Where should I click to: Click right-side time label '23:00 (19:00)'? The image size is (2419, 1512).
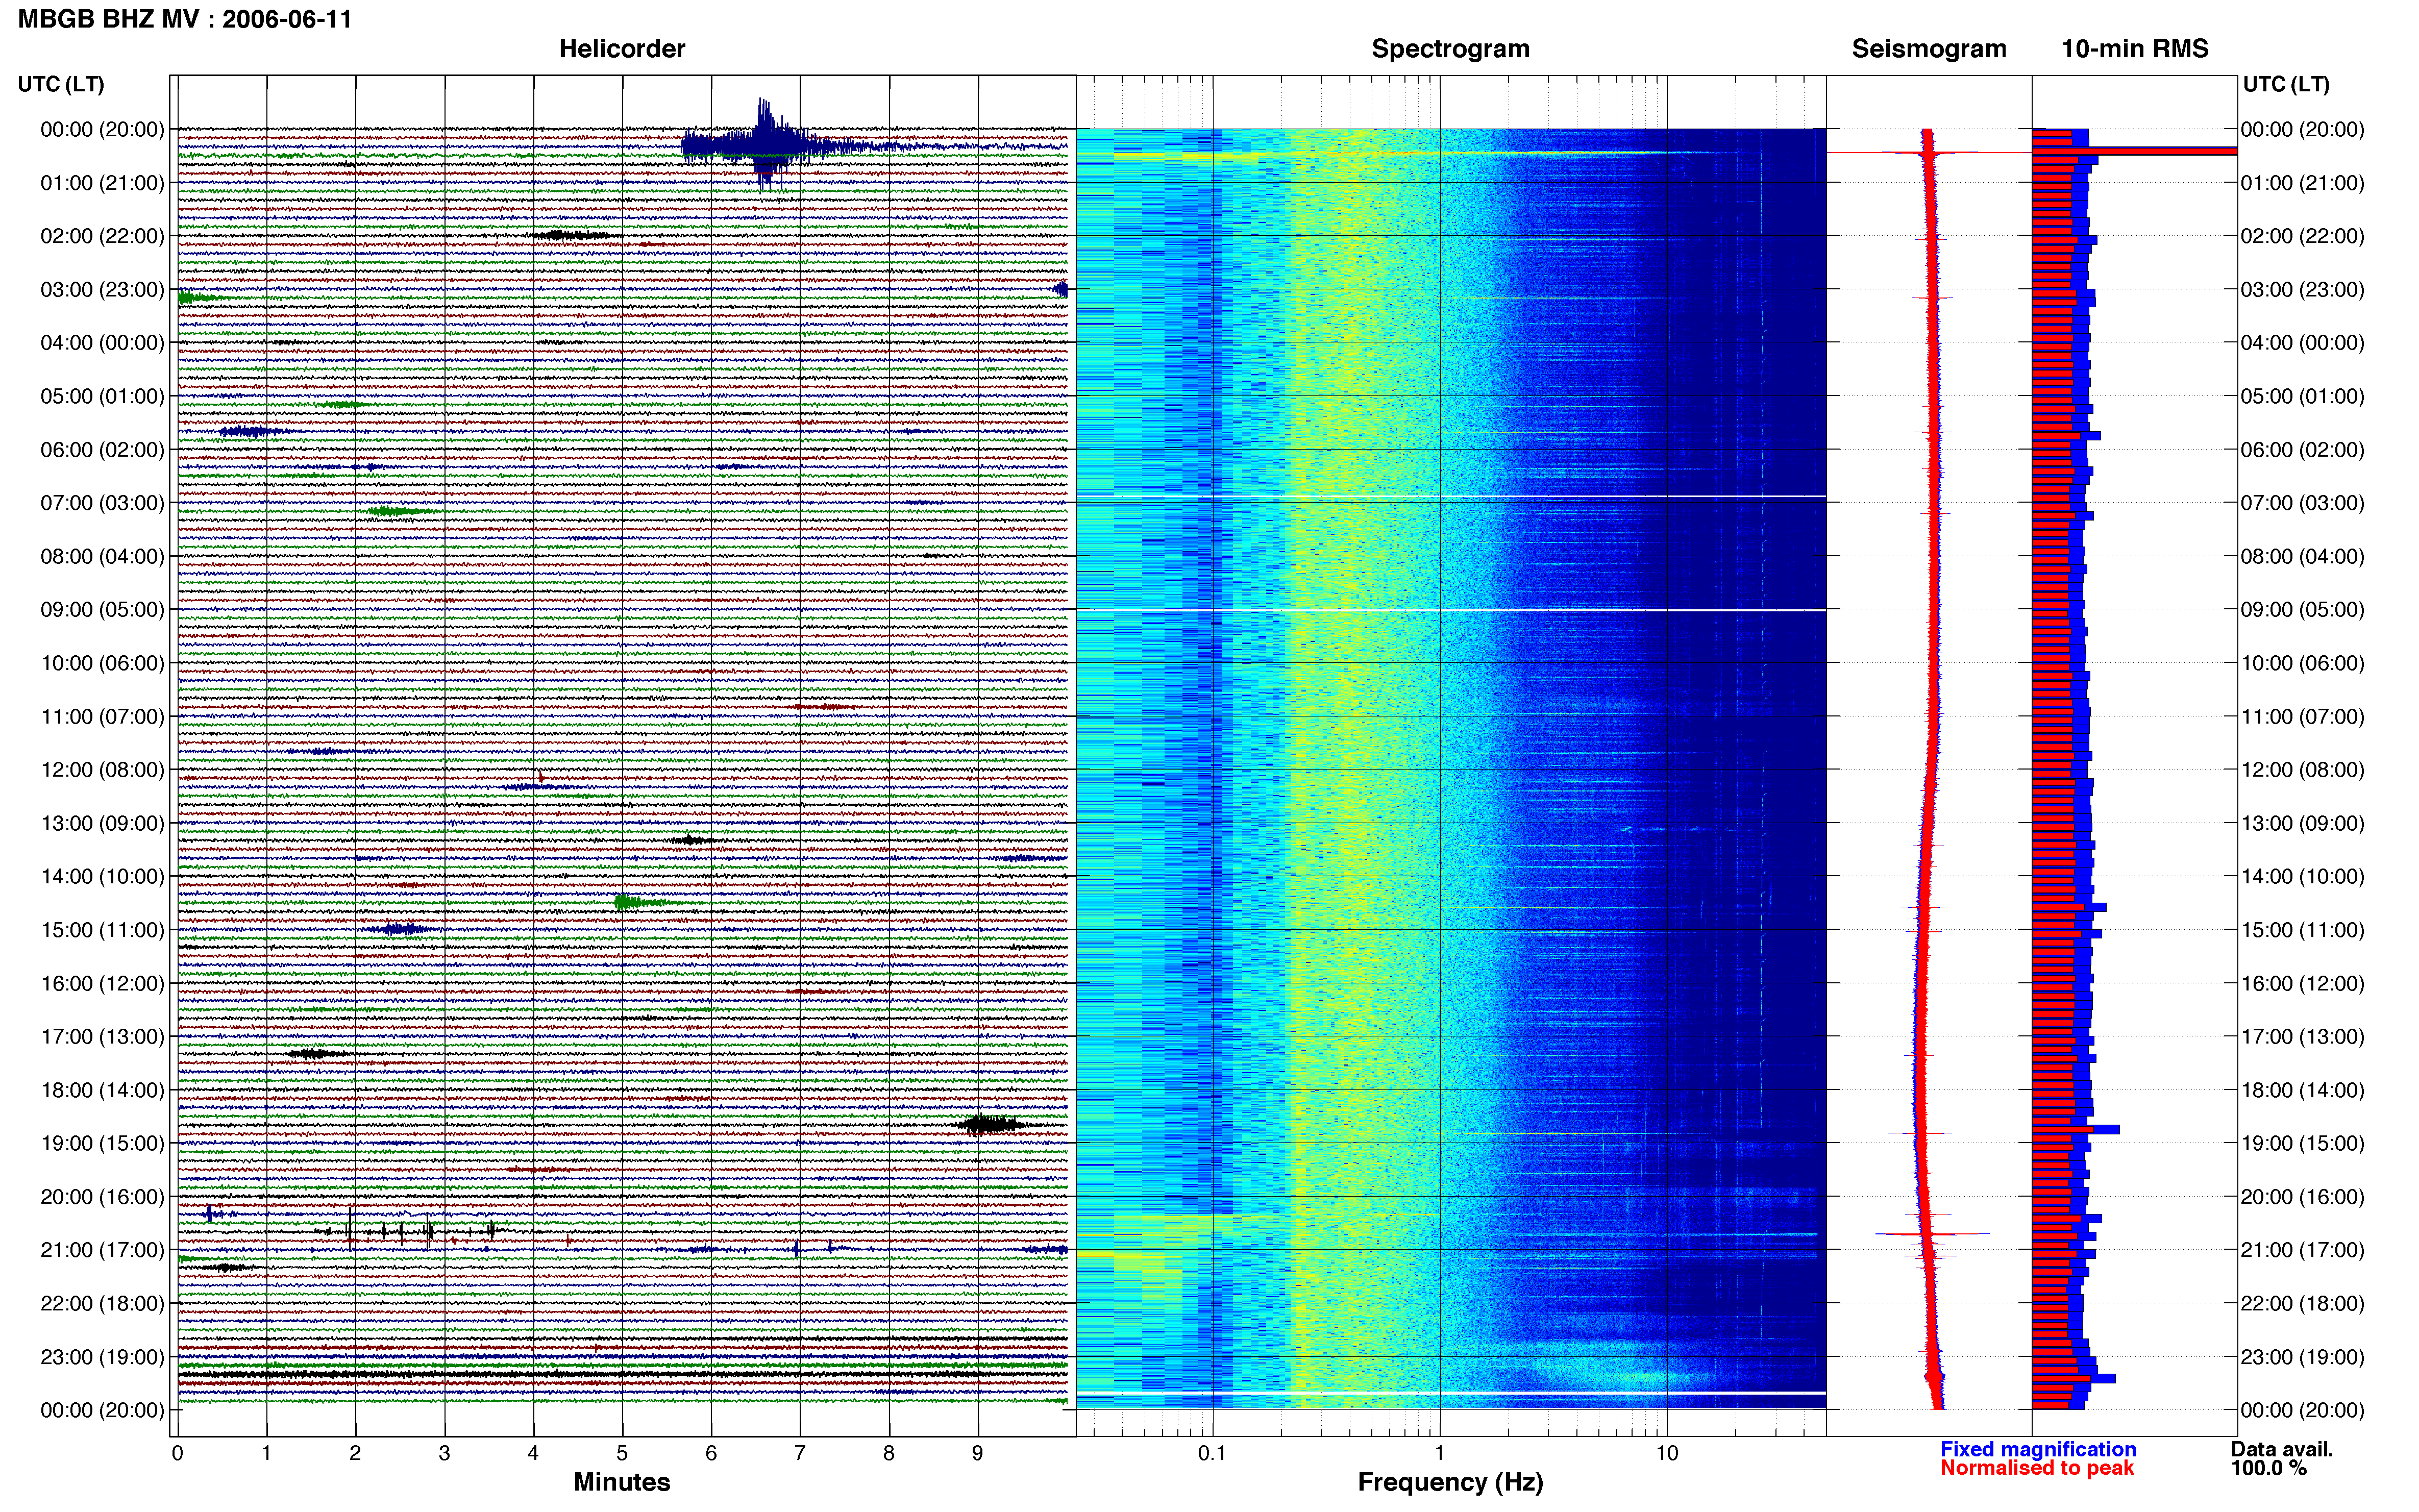click(2303, 1357)
